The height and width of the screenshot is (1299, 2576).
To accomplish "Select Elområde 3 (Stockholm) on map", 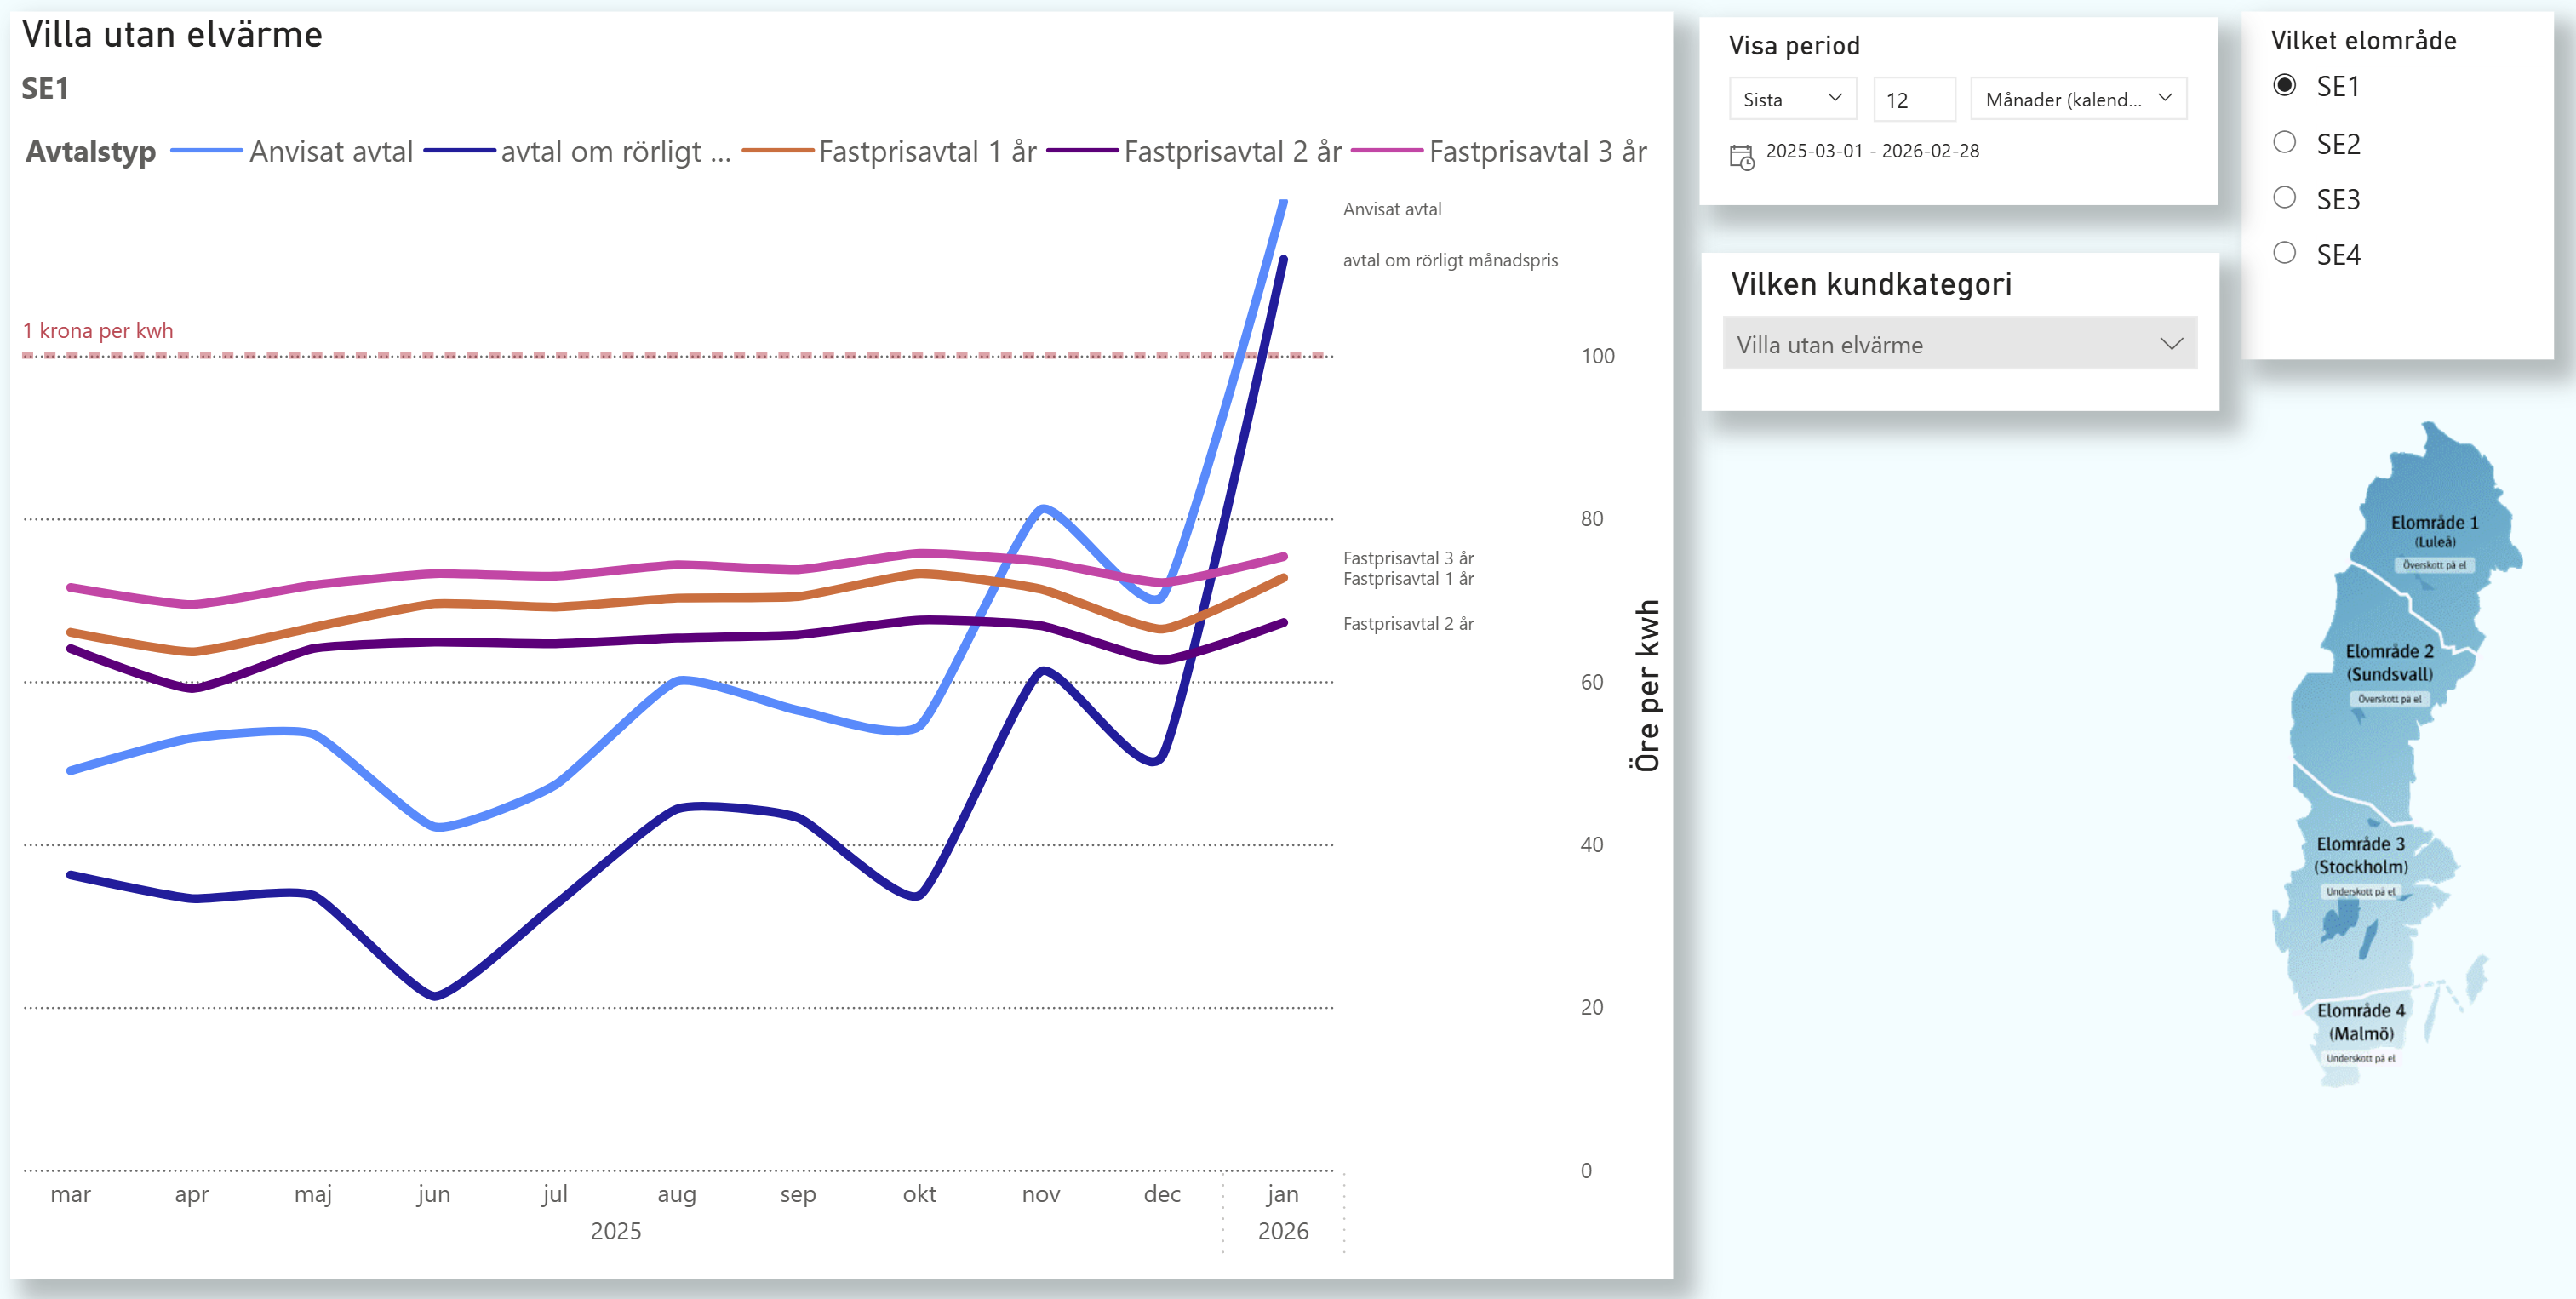I will [x=2360, y=855].
